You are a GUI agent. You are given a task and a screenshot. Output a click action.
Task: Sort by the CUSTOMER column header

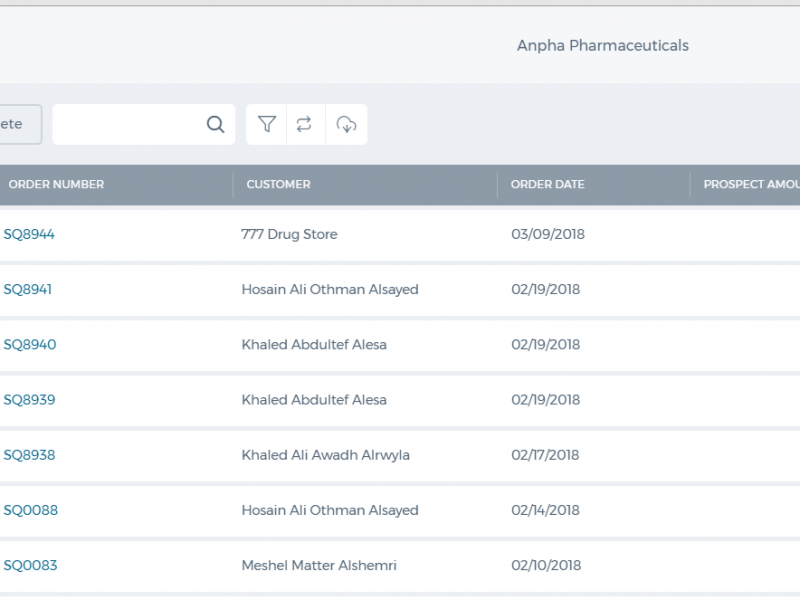(278, 184)
